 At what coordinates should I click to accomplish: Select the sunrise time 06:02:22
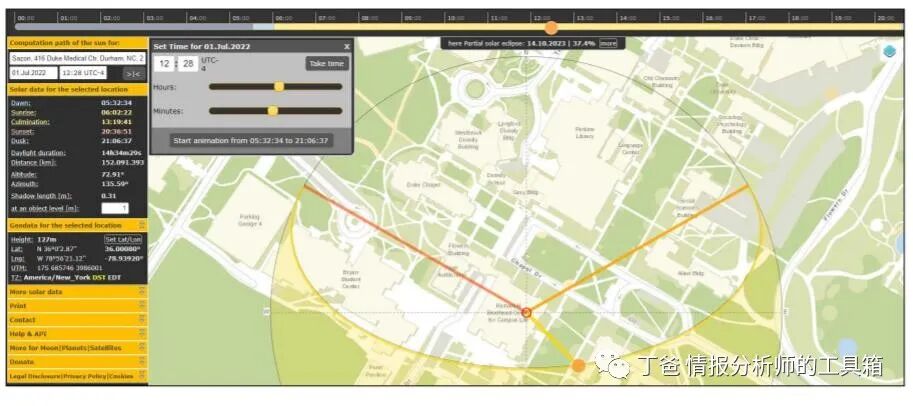point(116,112)
